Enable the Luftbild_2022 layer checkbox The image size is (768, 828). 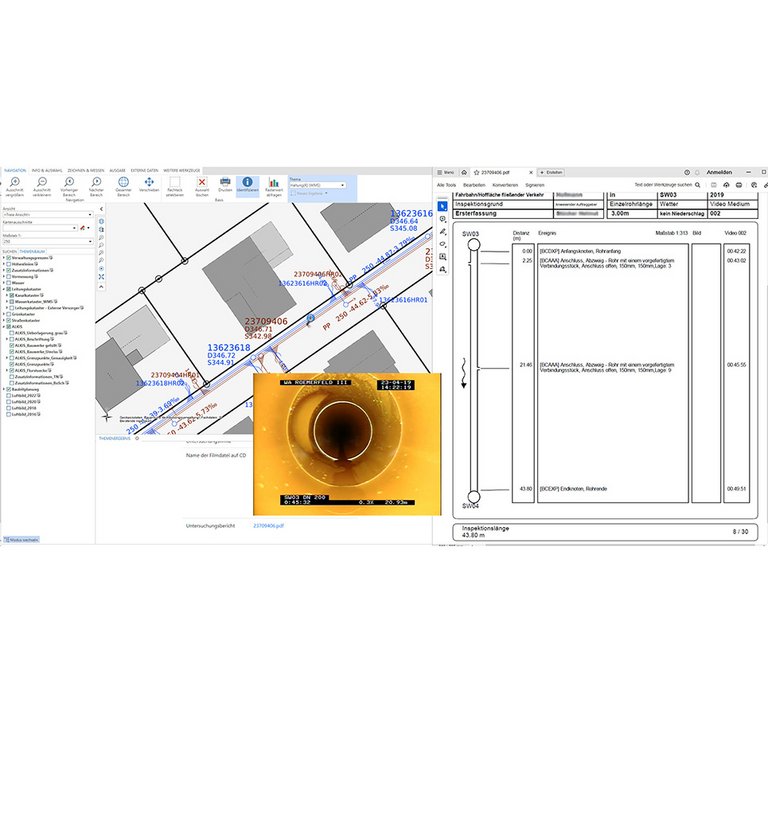coord(8,396)
